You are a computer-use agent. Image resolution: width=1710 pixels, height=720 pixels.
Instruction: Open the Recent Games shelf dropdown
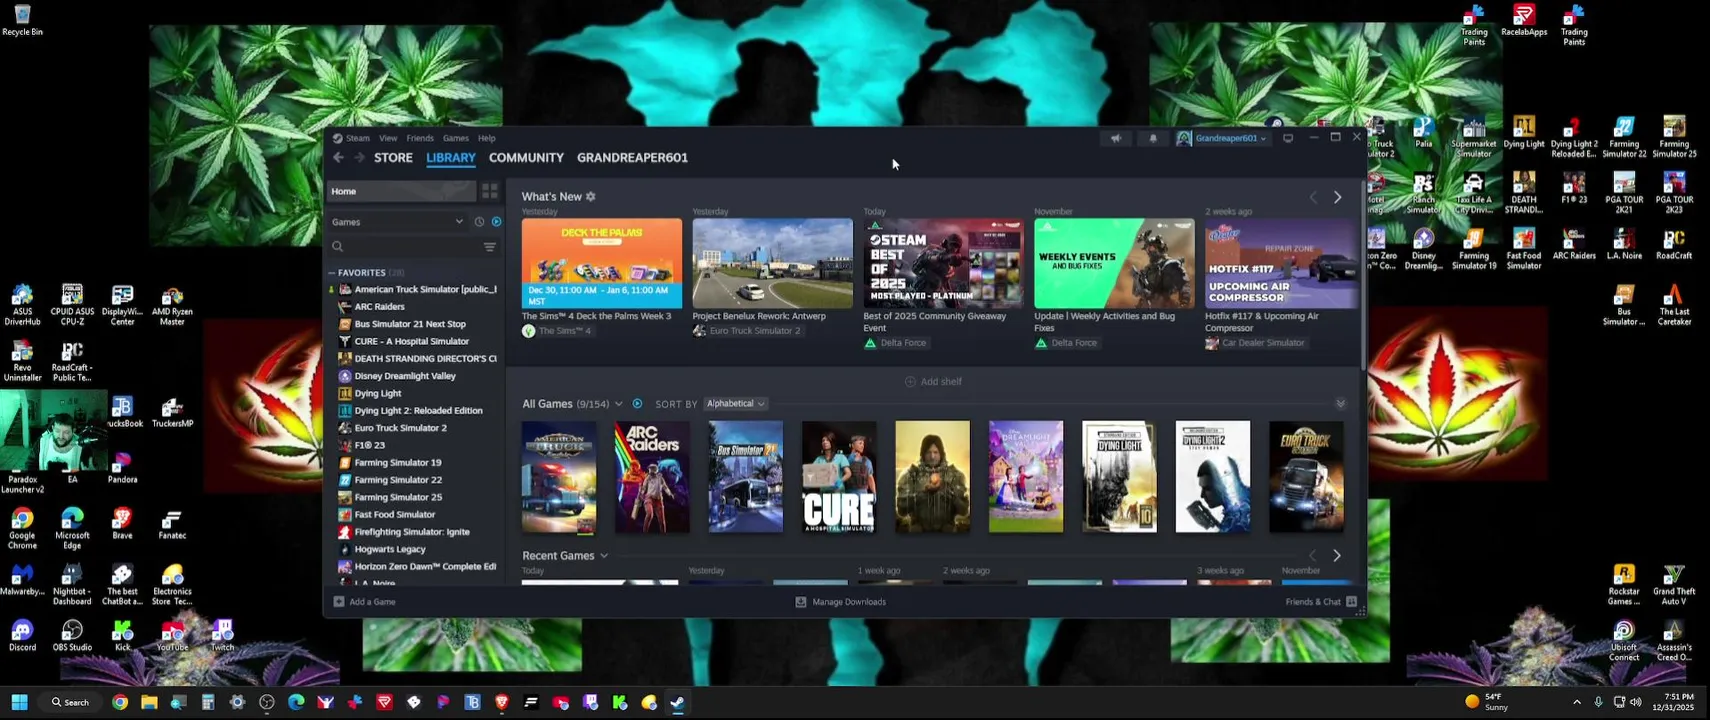604,556
